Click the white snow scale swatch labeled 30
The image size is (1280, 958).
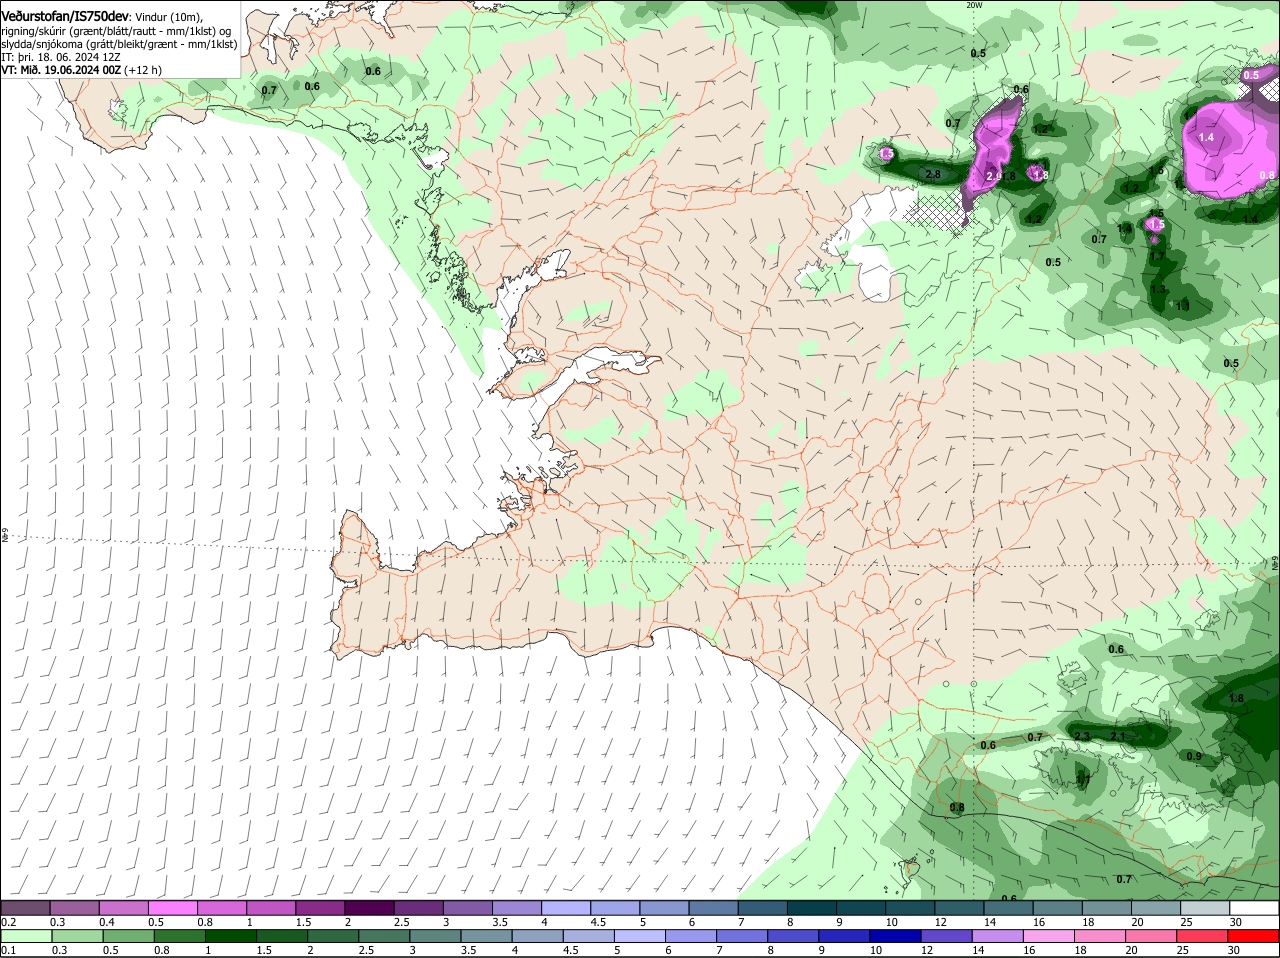click(1253, 907)
